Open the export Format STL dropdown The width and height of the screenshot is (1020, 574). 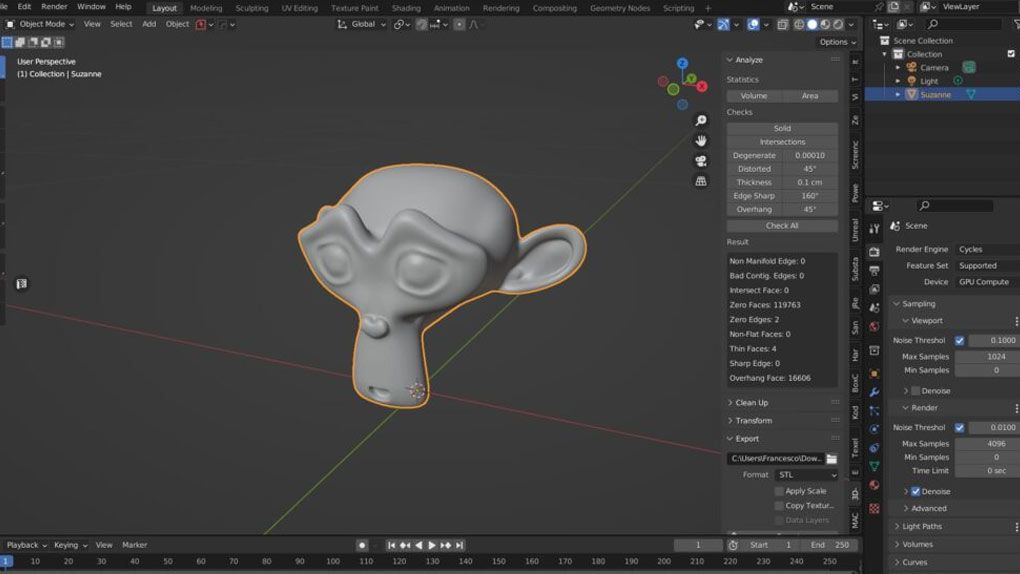806,475
